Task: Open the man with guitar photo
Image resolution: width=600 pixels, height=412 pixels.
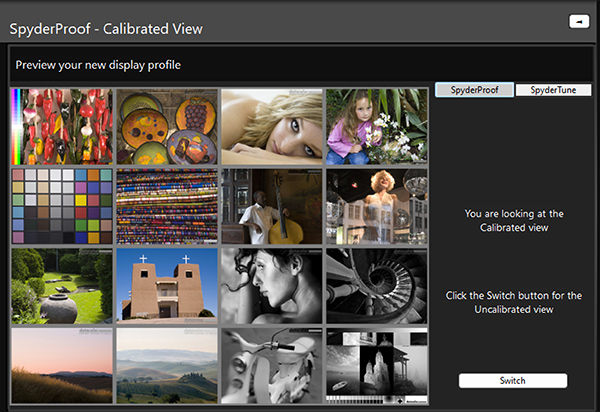Action: point(271,206)
